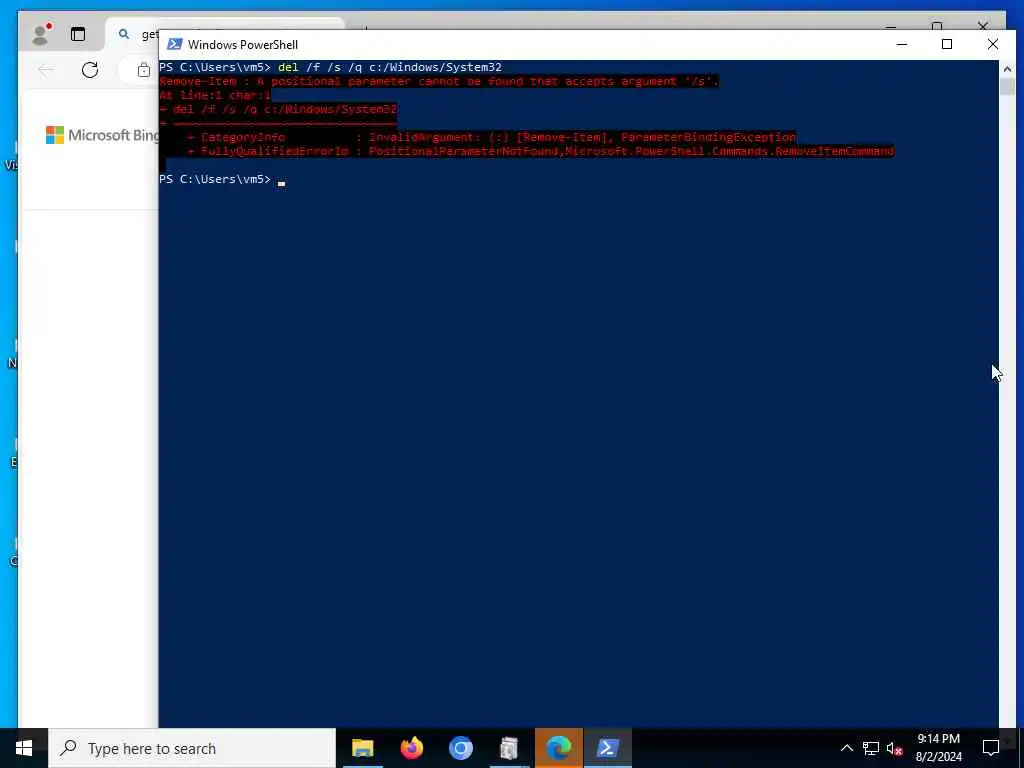Switch to Microsoft Edge in the taskbar
Screen dimensions: 1024x768
tap(558, 748)
